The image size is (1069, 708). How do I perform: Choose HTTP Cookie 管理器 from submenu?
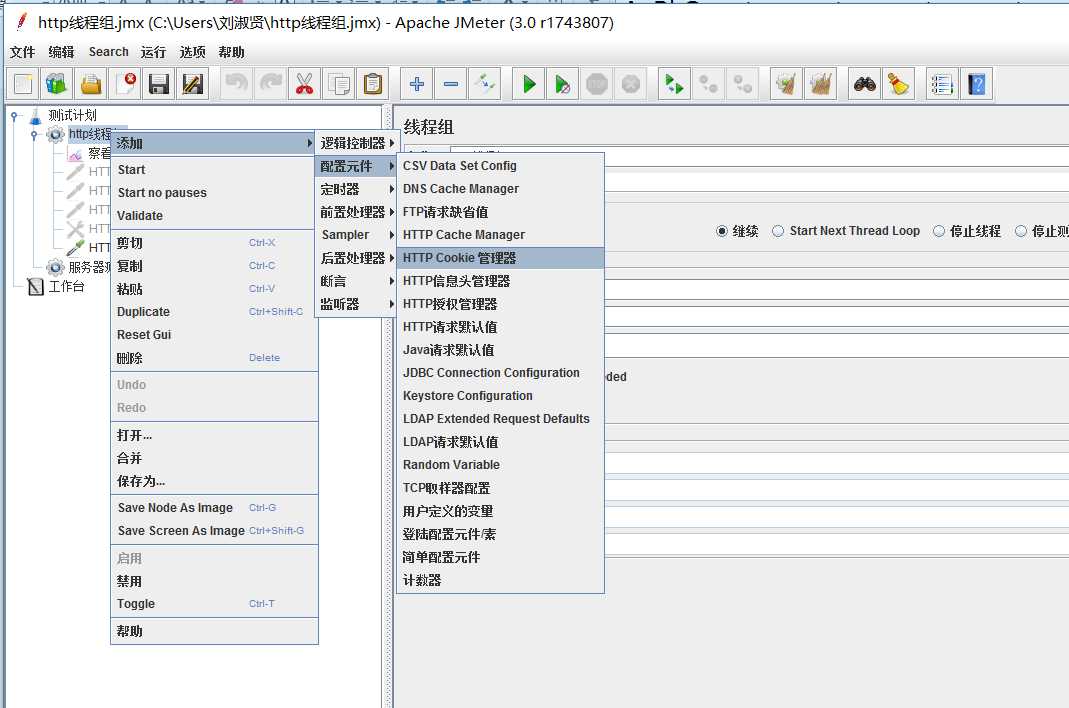point(500,258)
